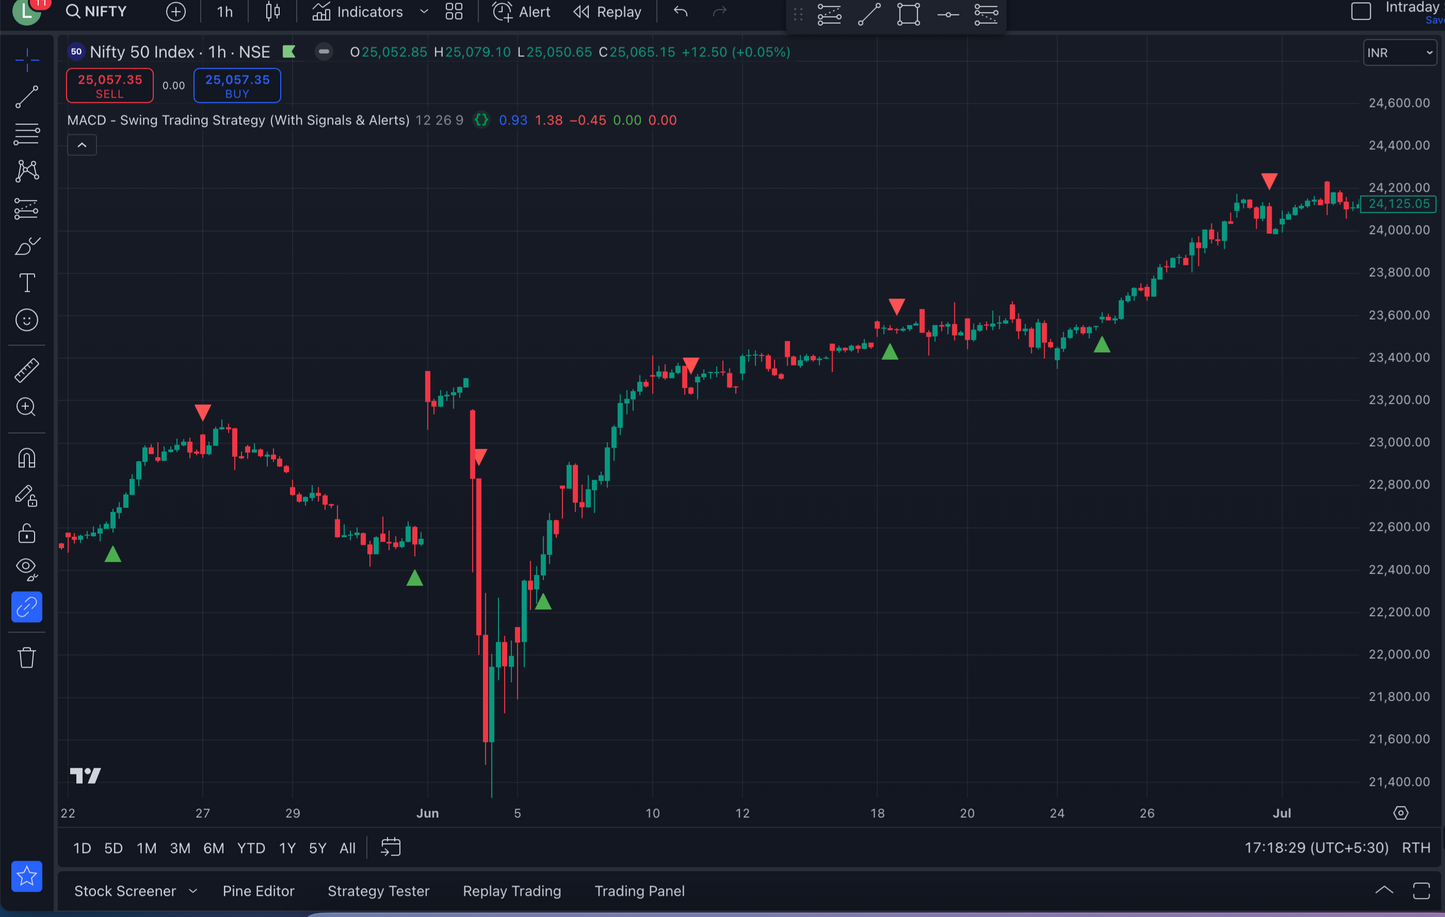Undo the last chart action
This screenshot has width=1445, height=917.
[x=681, y=12]
